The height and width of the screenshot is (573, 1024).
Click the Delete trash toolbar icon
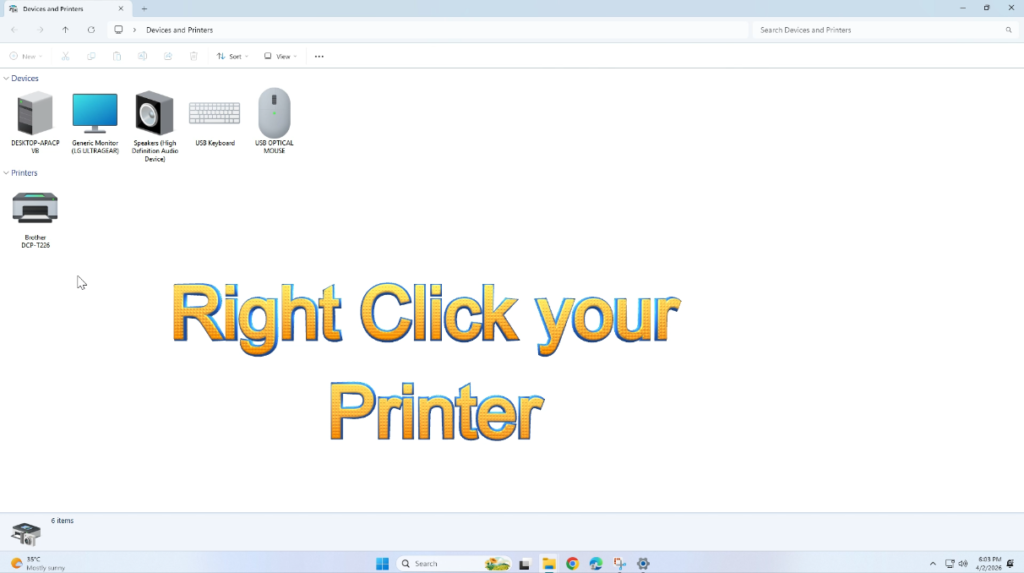(193, 56)
